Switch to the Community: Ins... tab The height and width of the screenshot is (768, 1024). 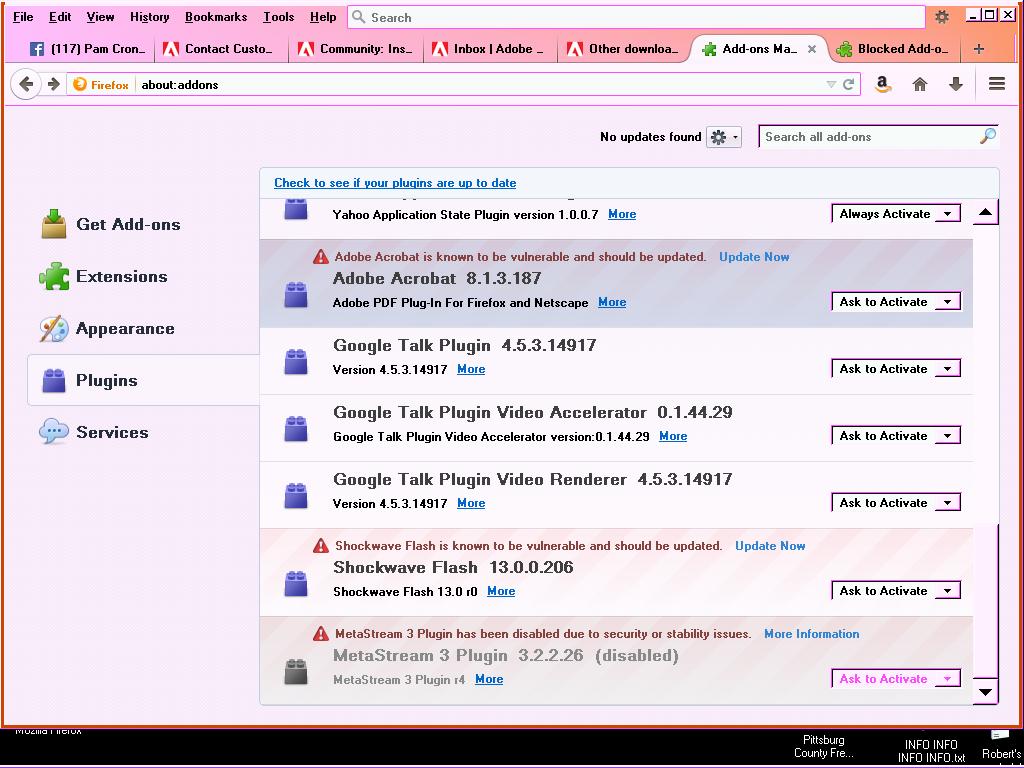point(355,49)
